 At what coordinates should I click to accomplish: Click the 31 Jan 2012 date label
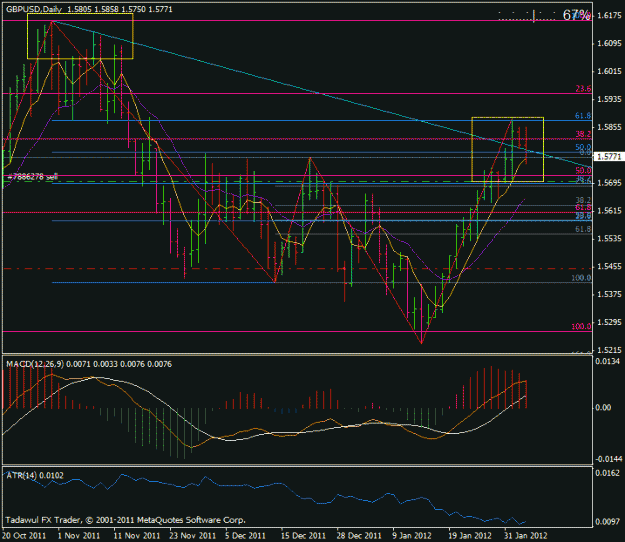click(x=526, y=536)
